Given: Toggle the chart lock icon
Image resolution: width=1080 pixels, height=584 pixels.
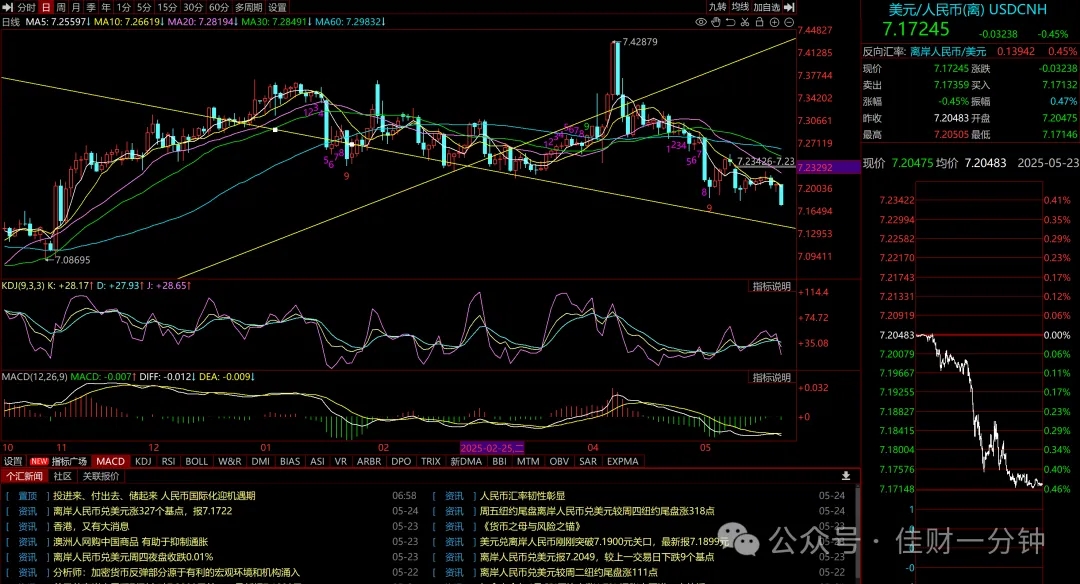Looking at the screenshot, I should pyautogui.click(x=759, y=22).
